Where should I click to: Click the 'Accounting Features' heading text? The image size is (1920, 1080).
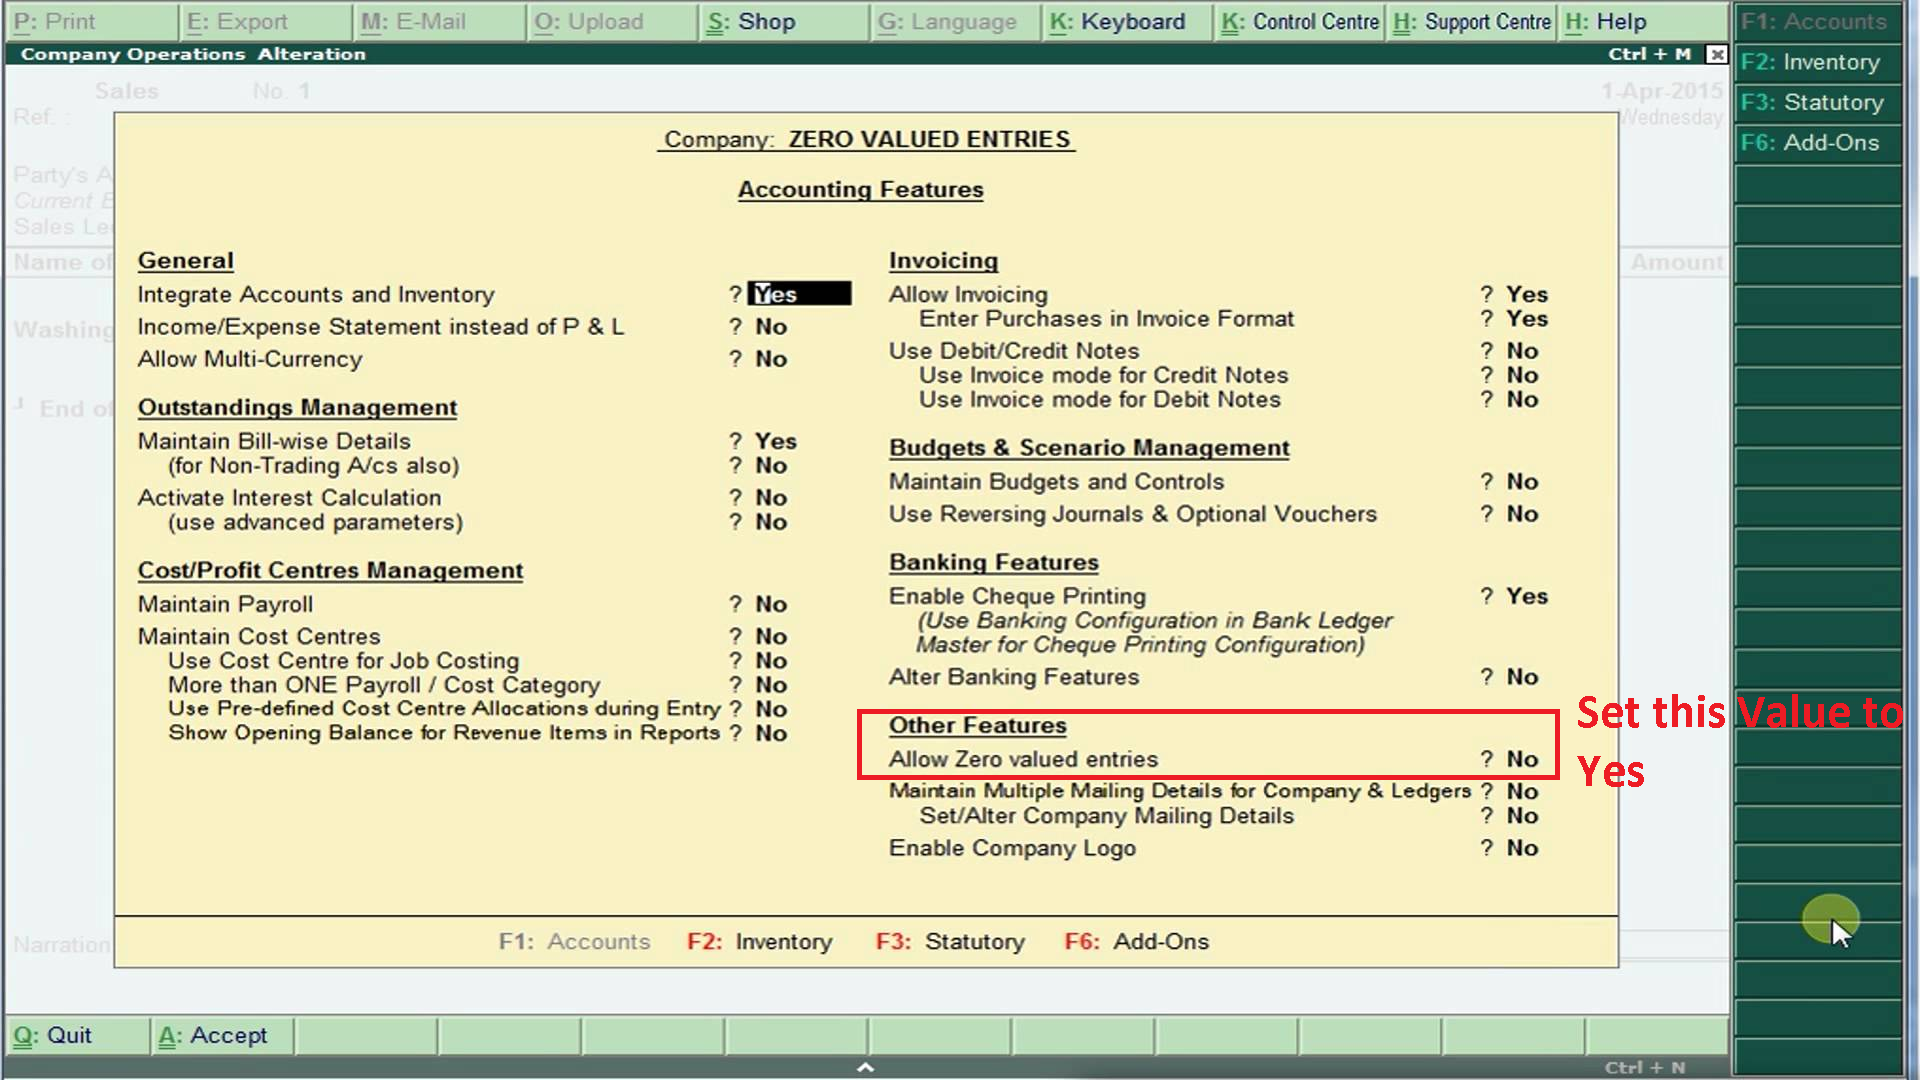[861, 190]
